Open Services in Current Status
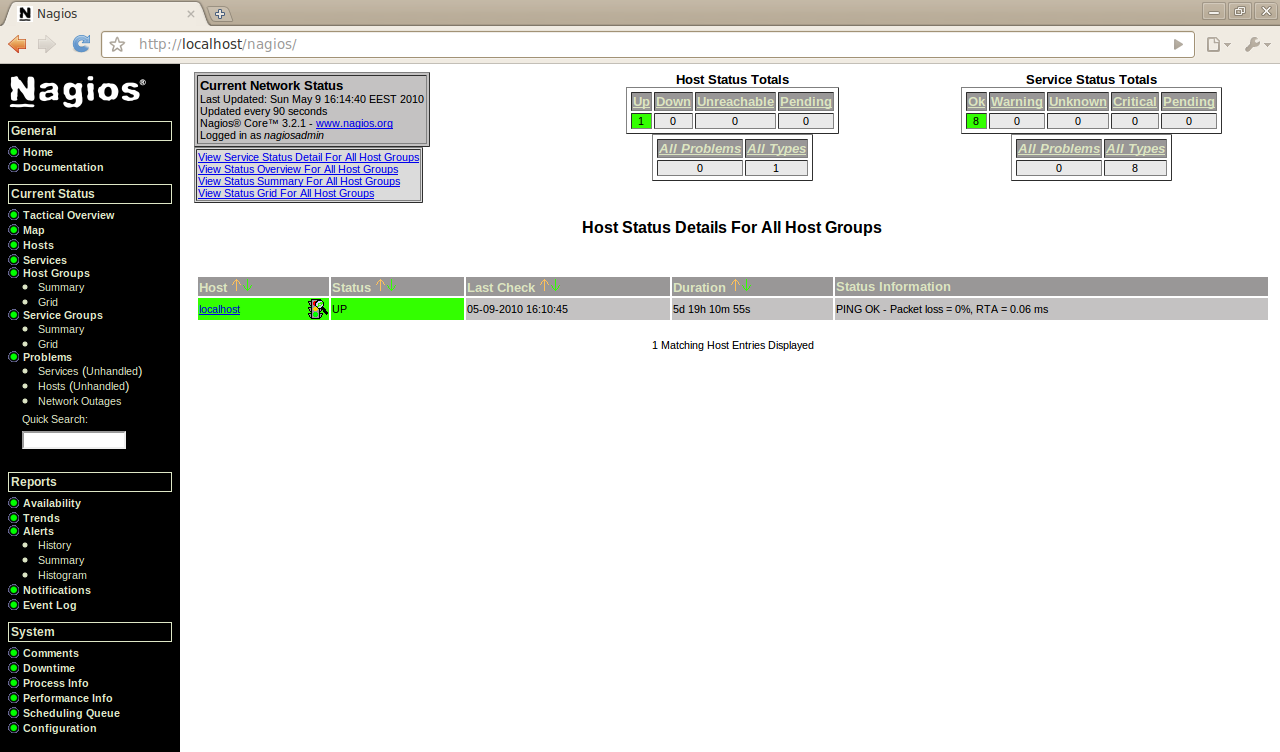 (x=45, y=260)
